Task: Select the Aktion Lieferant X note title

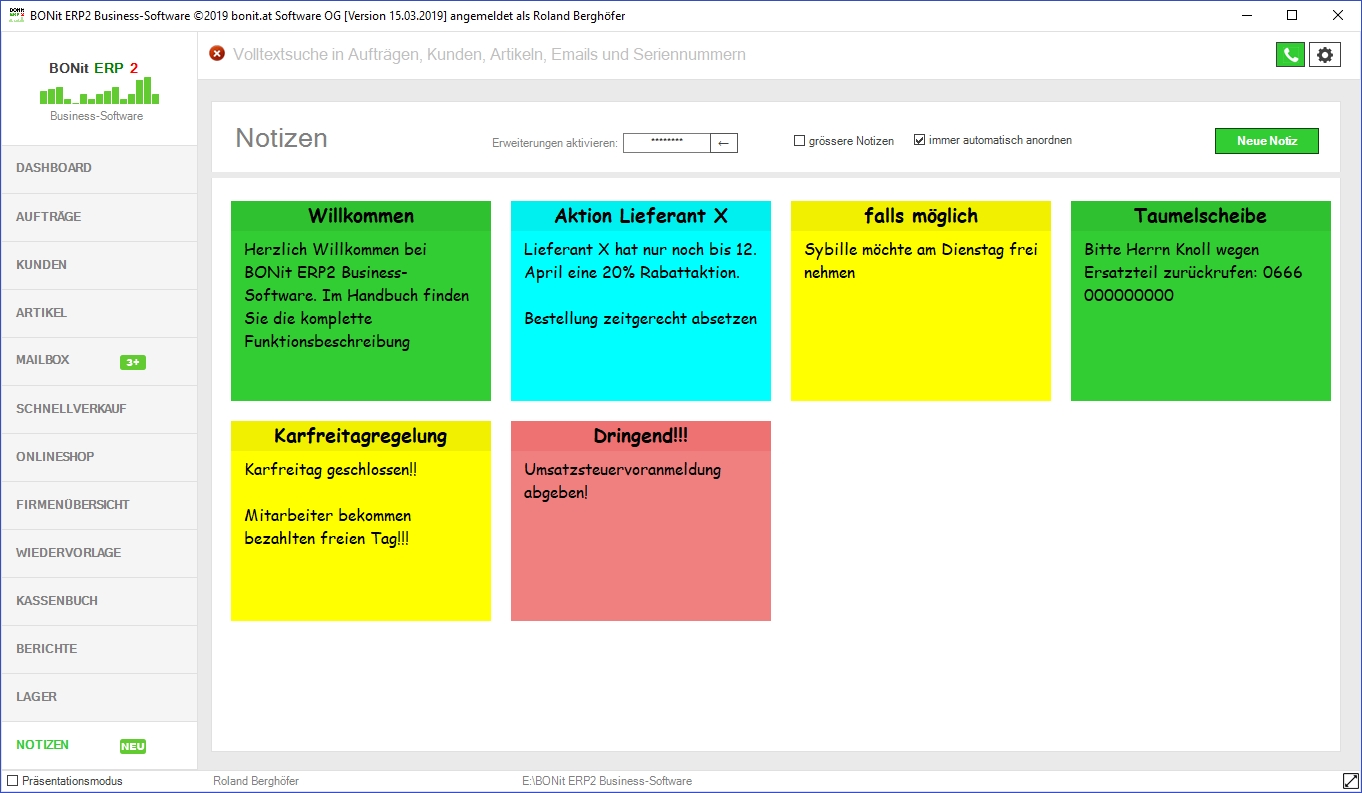Action: [641, 216]
